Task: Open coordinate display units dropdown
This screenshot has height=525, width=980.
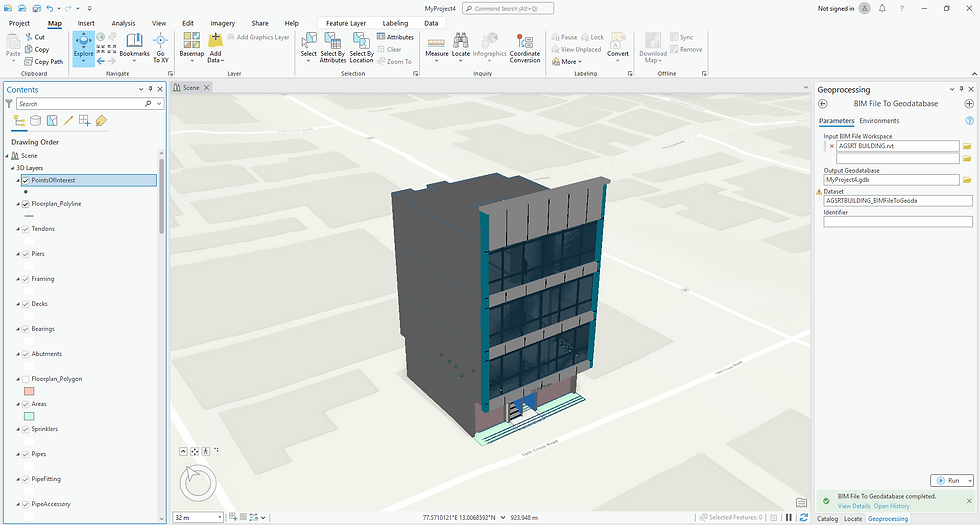Action: [x=503, y=518]
